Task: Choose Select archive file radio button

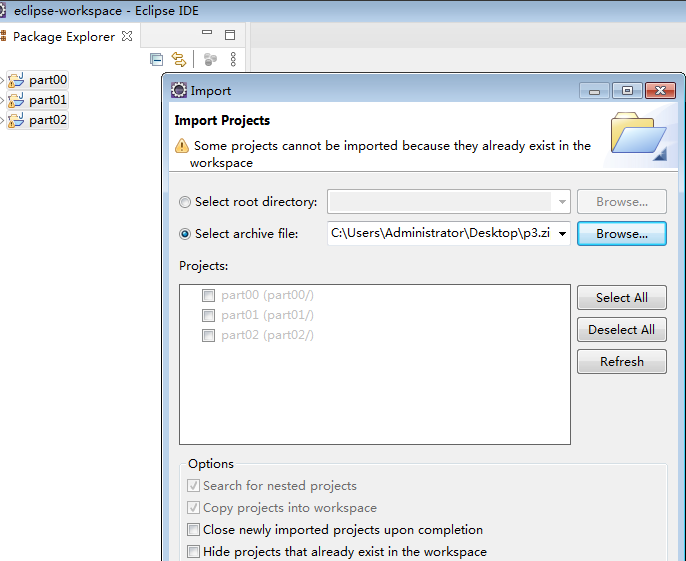Action: click(x=185, y=234)
